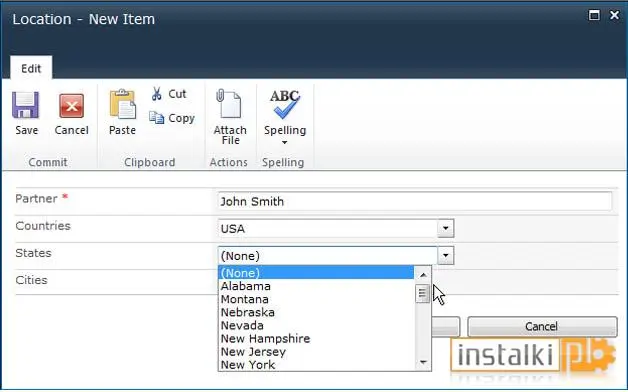The image size is (628, 392).
Task: Click the Attach File paperclip icon
Action: [x=228, y=104]
